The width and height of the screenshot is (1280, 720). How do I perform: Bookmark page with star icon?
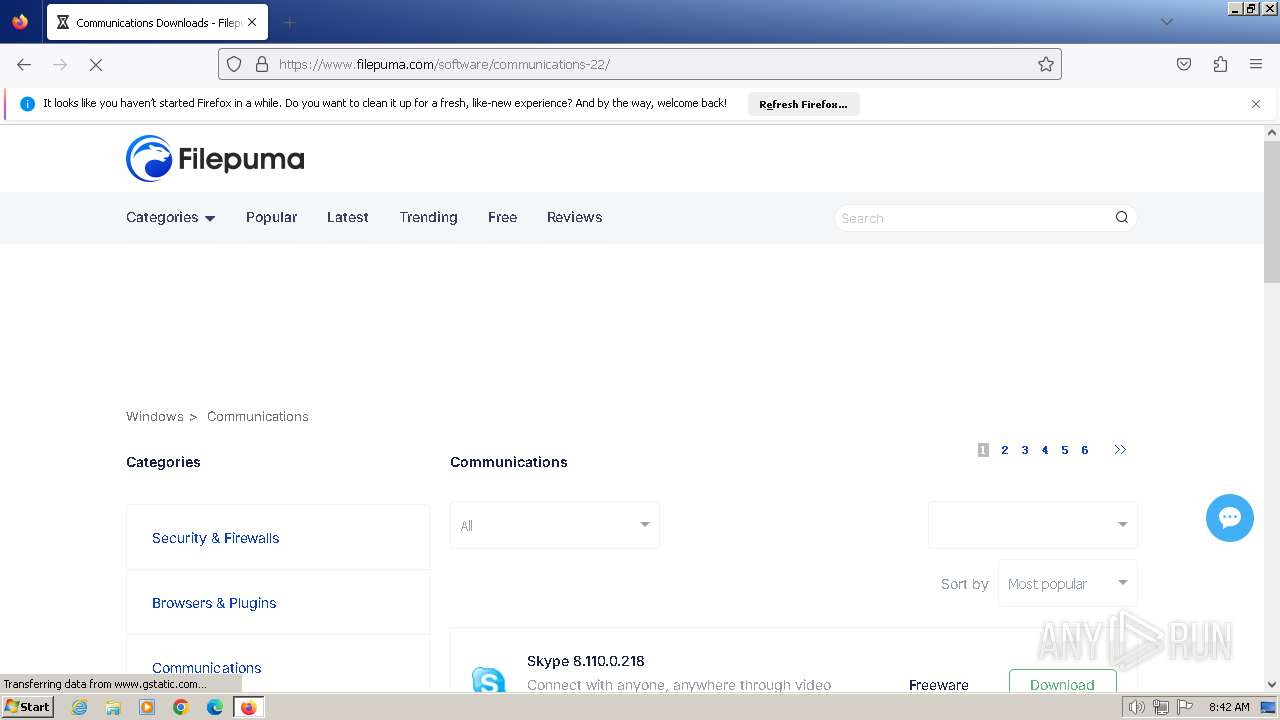click(x=1046, y=64)
